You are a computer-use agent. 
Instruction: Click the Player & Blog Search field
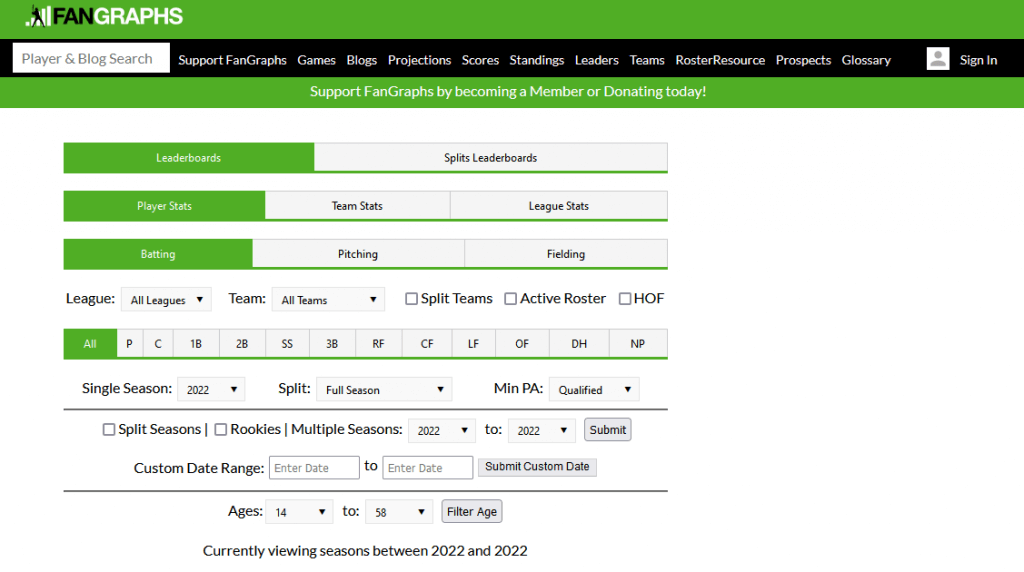tap(91, 59)
